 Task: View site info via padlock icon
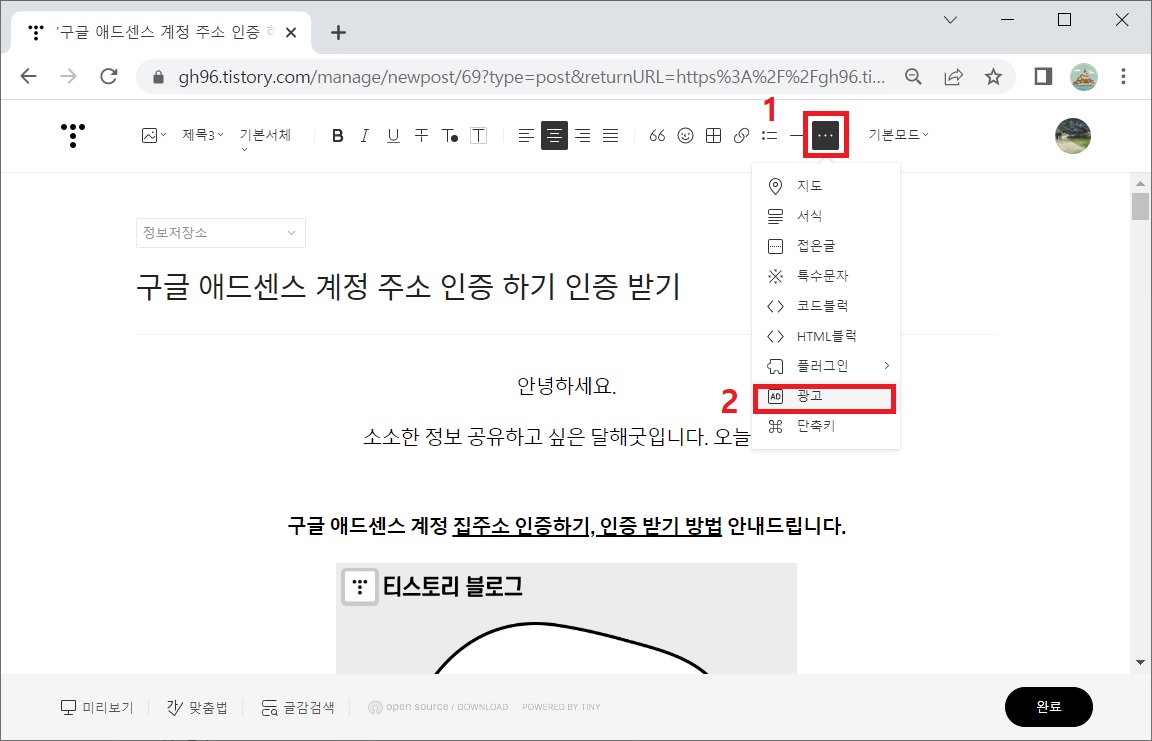tap(157, 76)
